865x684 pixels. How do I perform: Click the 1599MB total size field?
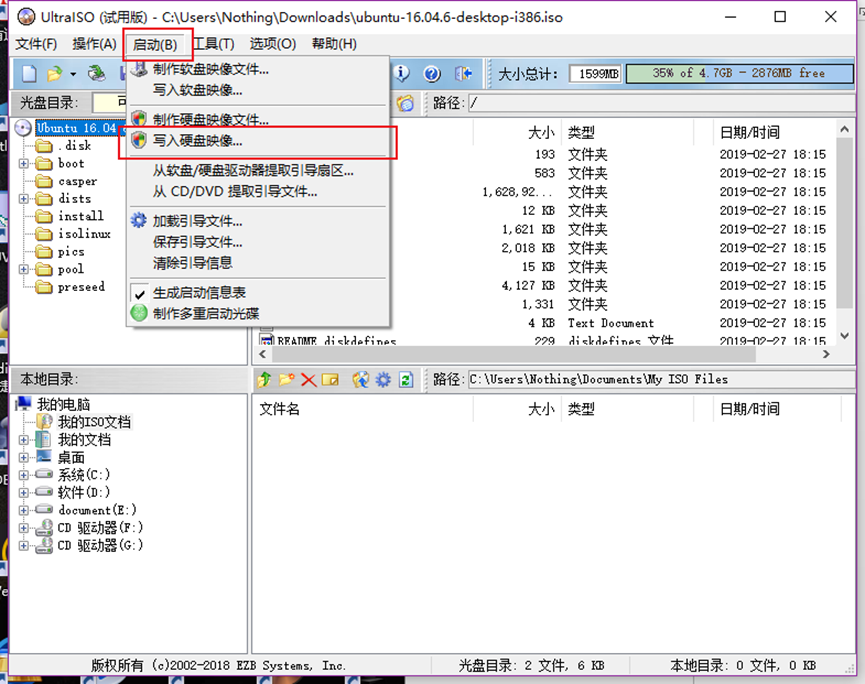pyautogui.click(x=595, y=74)
